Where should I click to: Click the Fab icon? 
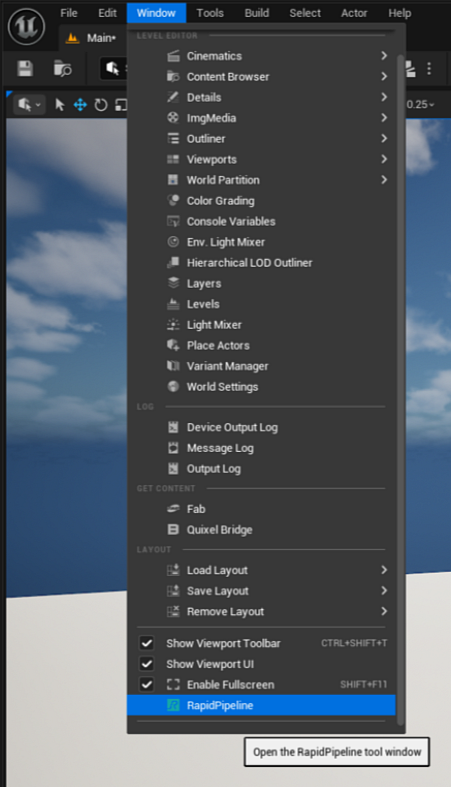173,508
